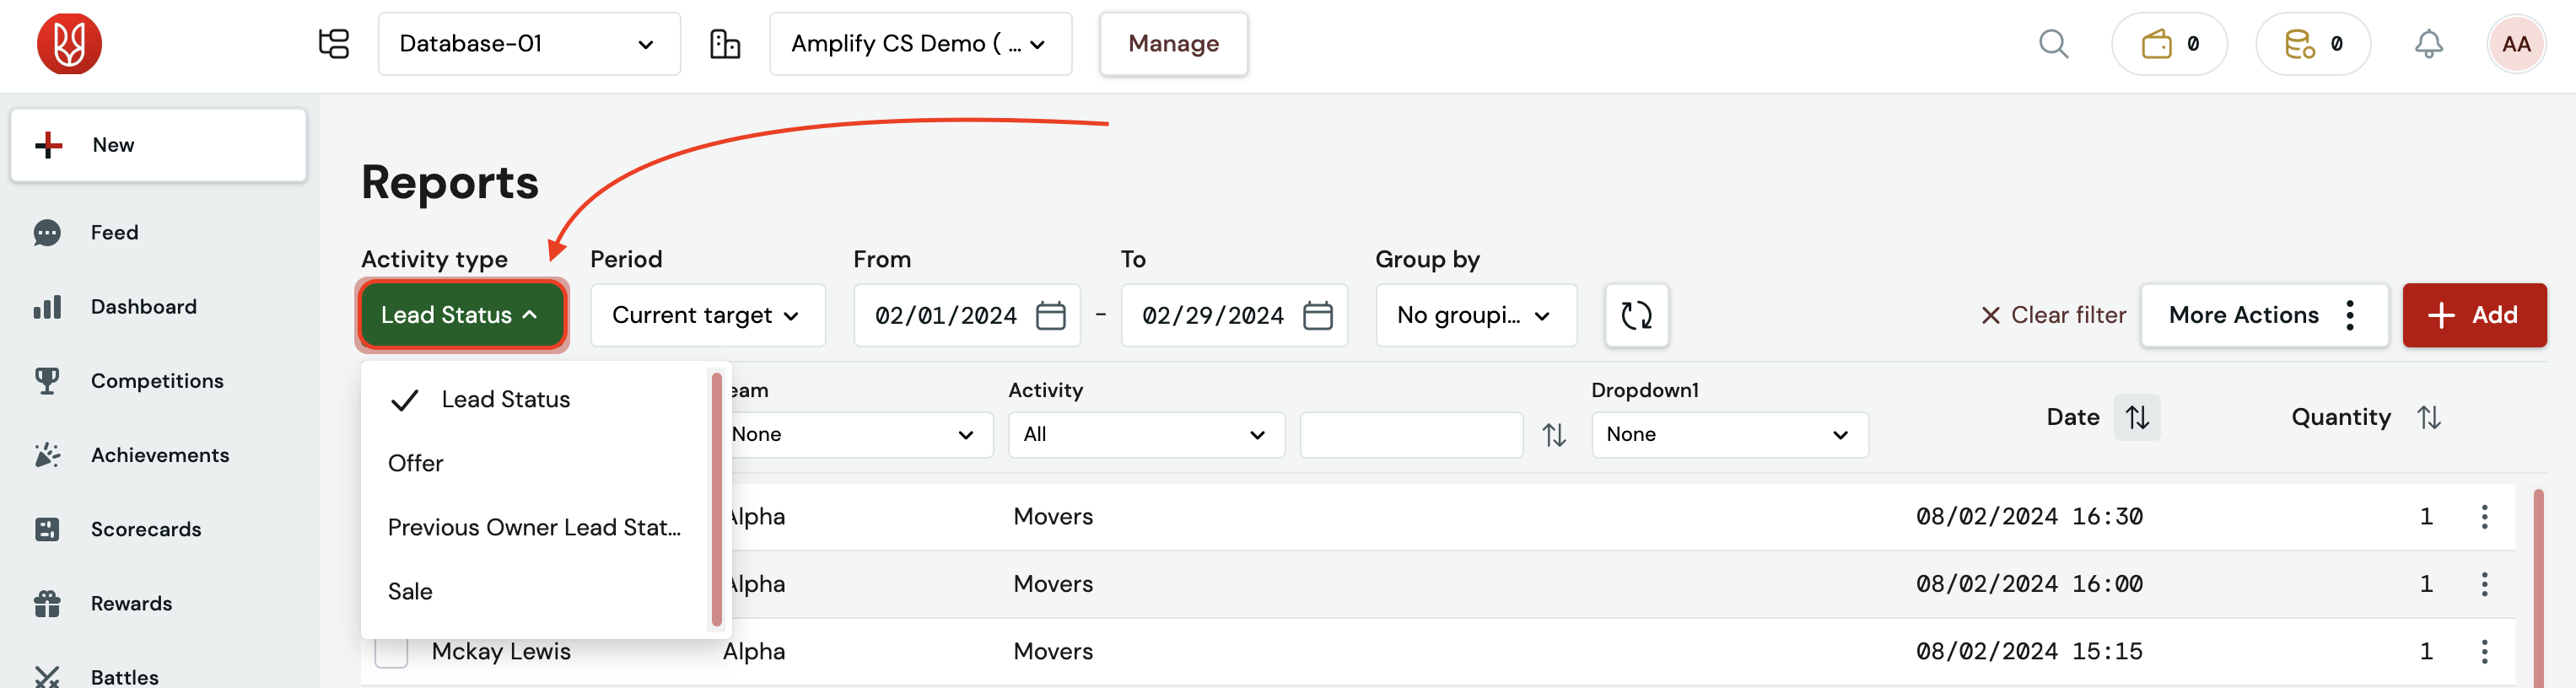The height and width of the screenshot is (688, 2576).
Task: Open the To date calendar picker
Action: (x=1317, y=316)
